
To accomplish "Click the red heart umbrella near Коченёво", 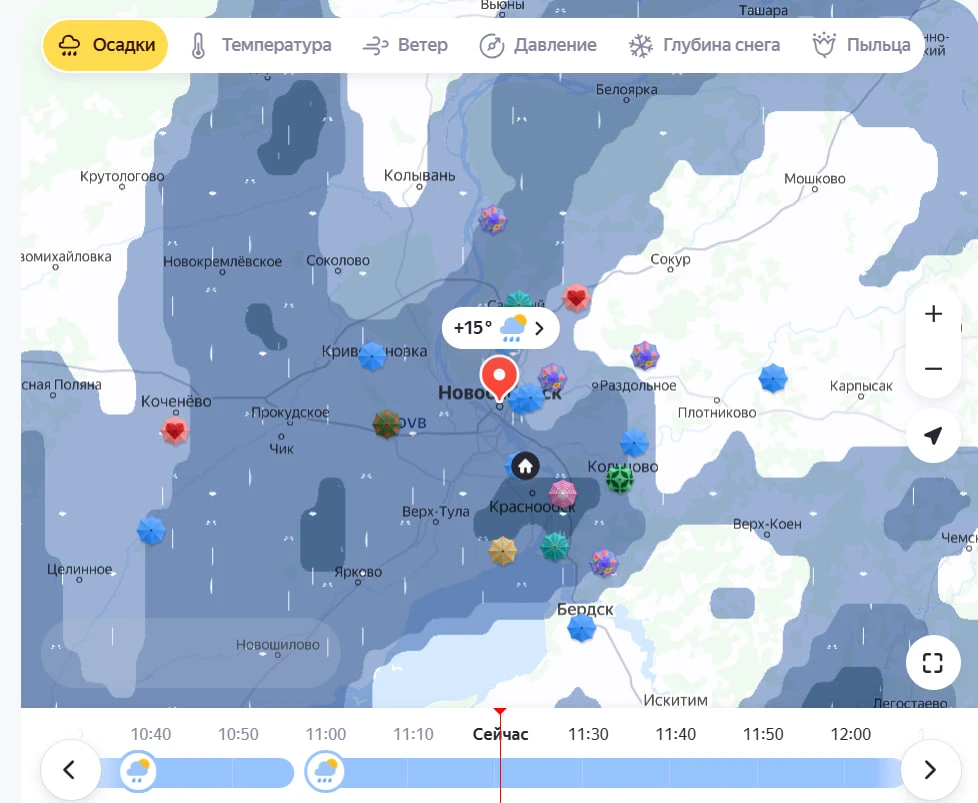I will pyautogui.click(x=175, y=431).
